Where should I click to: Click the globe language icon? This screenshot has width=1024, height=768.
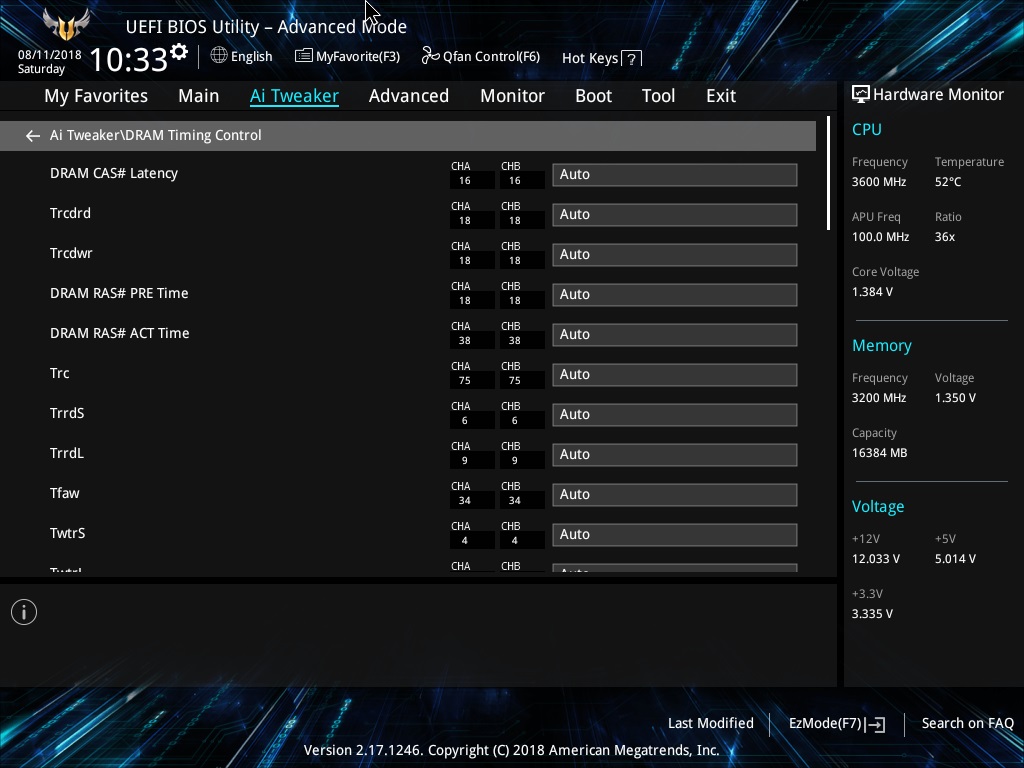coord(219,56)
